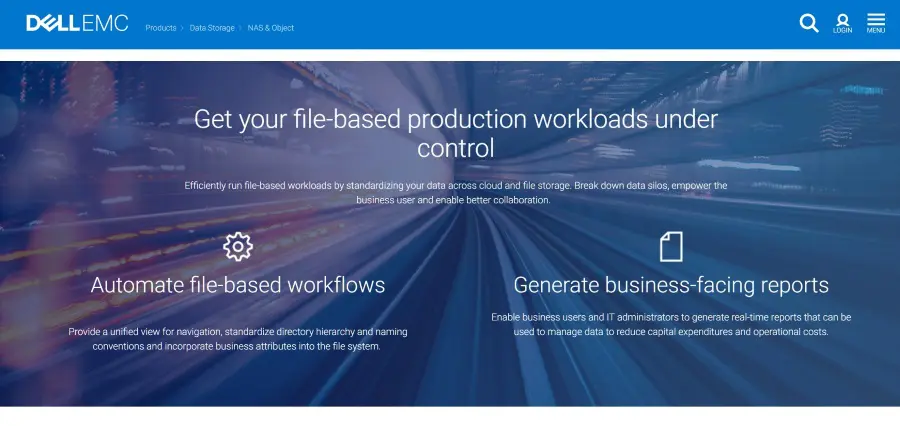Open the search magnifier icon
The width and height of the screenshot is (900, 426).
pyautogui.click(x=809, y=23)
